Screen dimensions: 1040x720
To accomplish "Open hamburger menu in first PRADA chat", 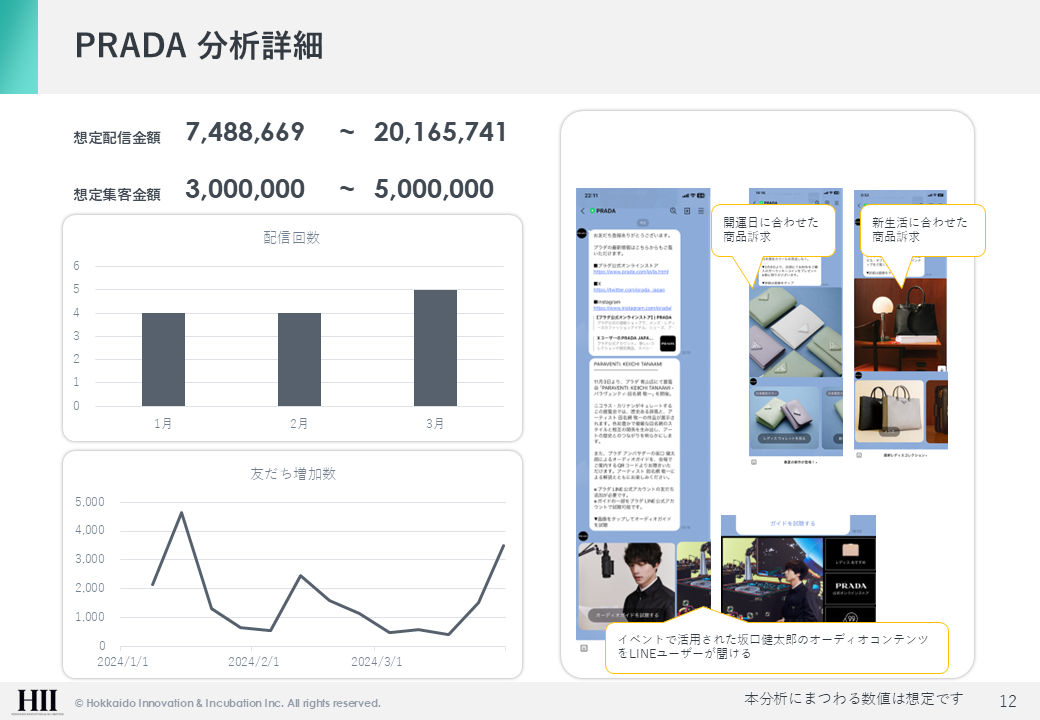I will (700, 211).
